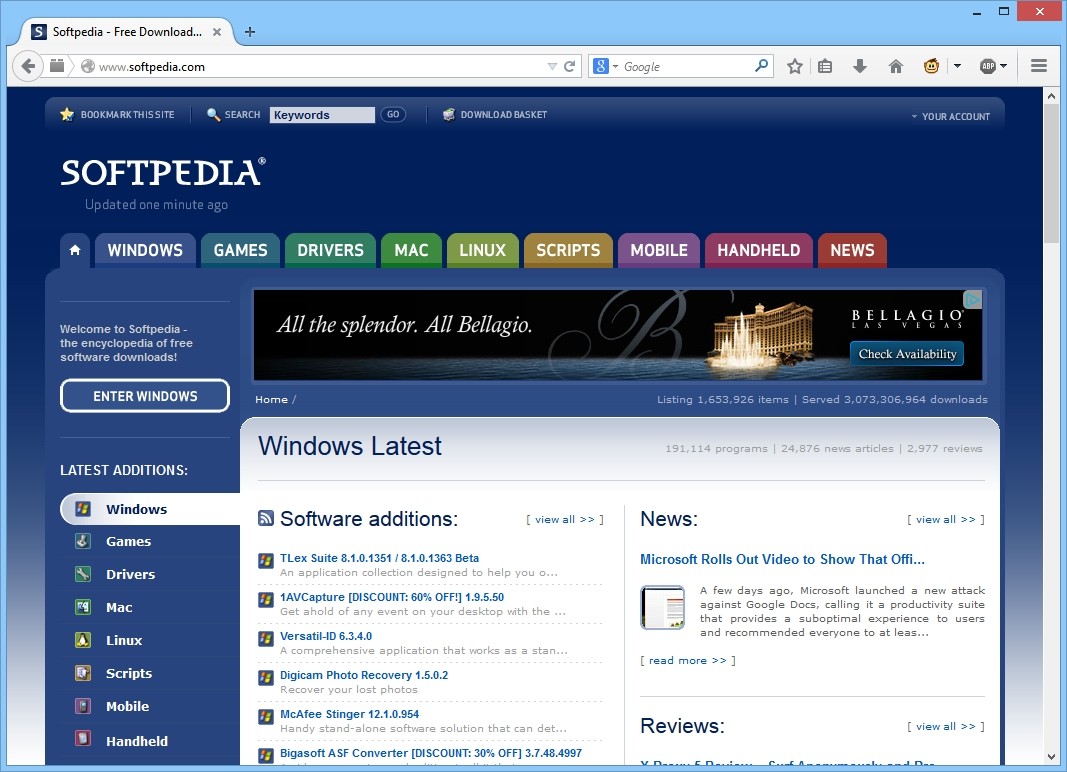Screen dimensions: 1067x772
Task: Click the ENTER WINDOWS button
Action: (145, 396)
